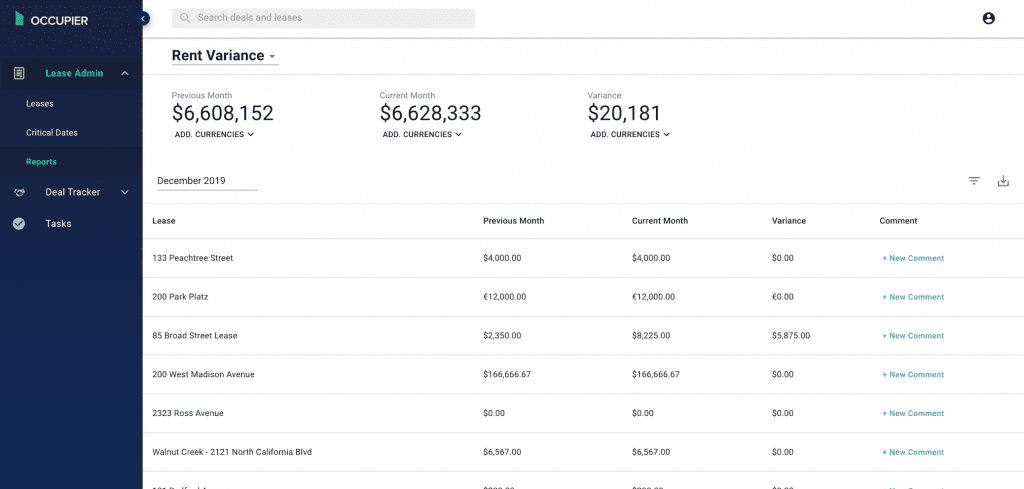Add new comment for 200 Park Platz
The width and height of the screenshot is (1024, 489).
913,297
